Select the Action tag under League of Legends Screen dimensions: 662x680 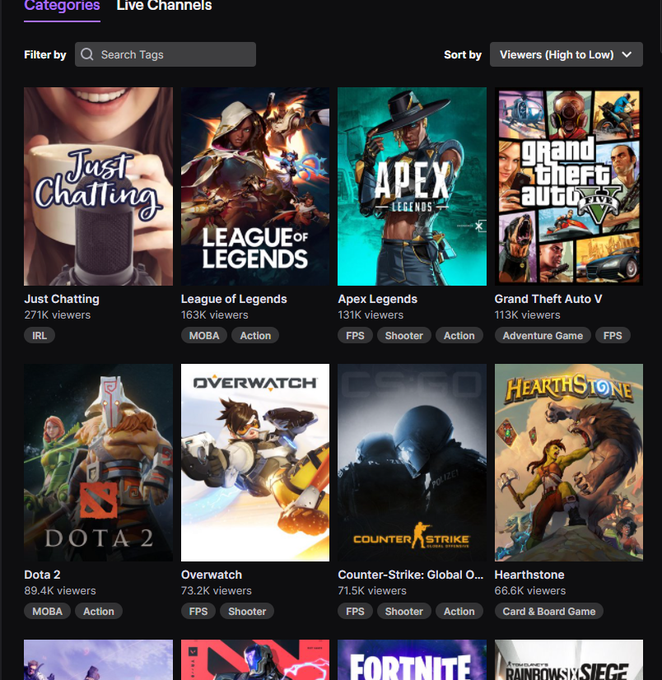coord(255,336)
